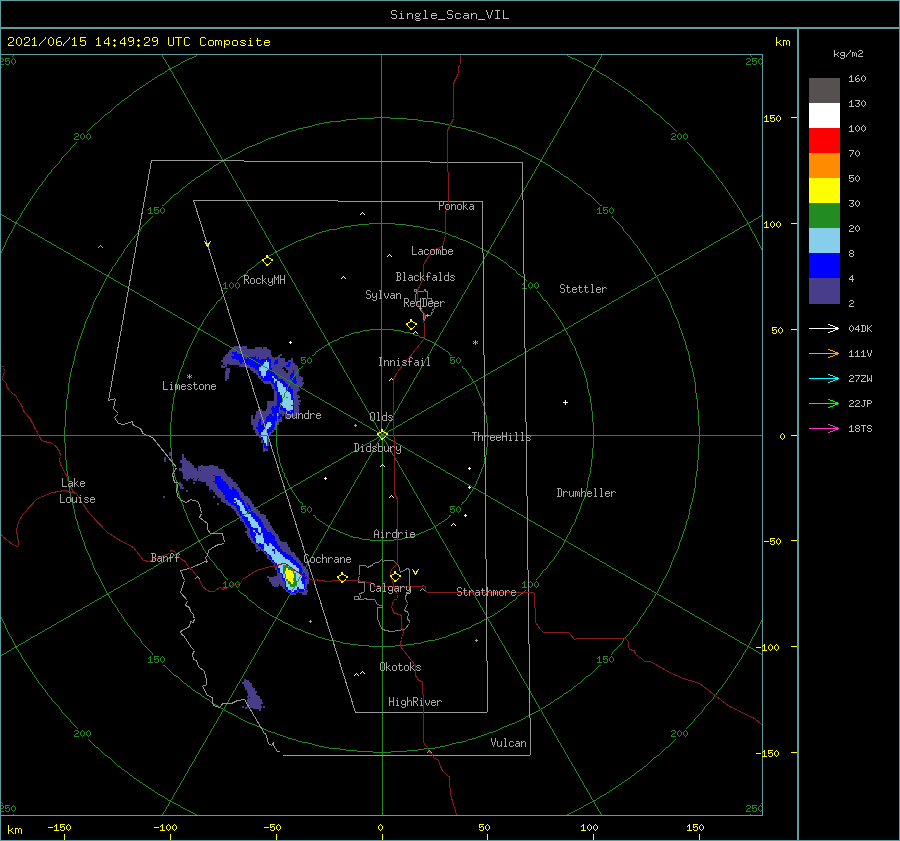This screenshot has width=900, height=841.
Task: Click the RedDeer city label
Action: coord(424,303)
